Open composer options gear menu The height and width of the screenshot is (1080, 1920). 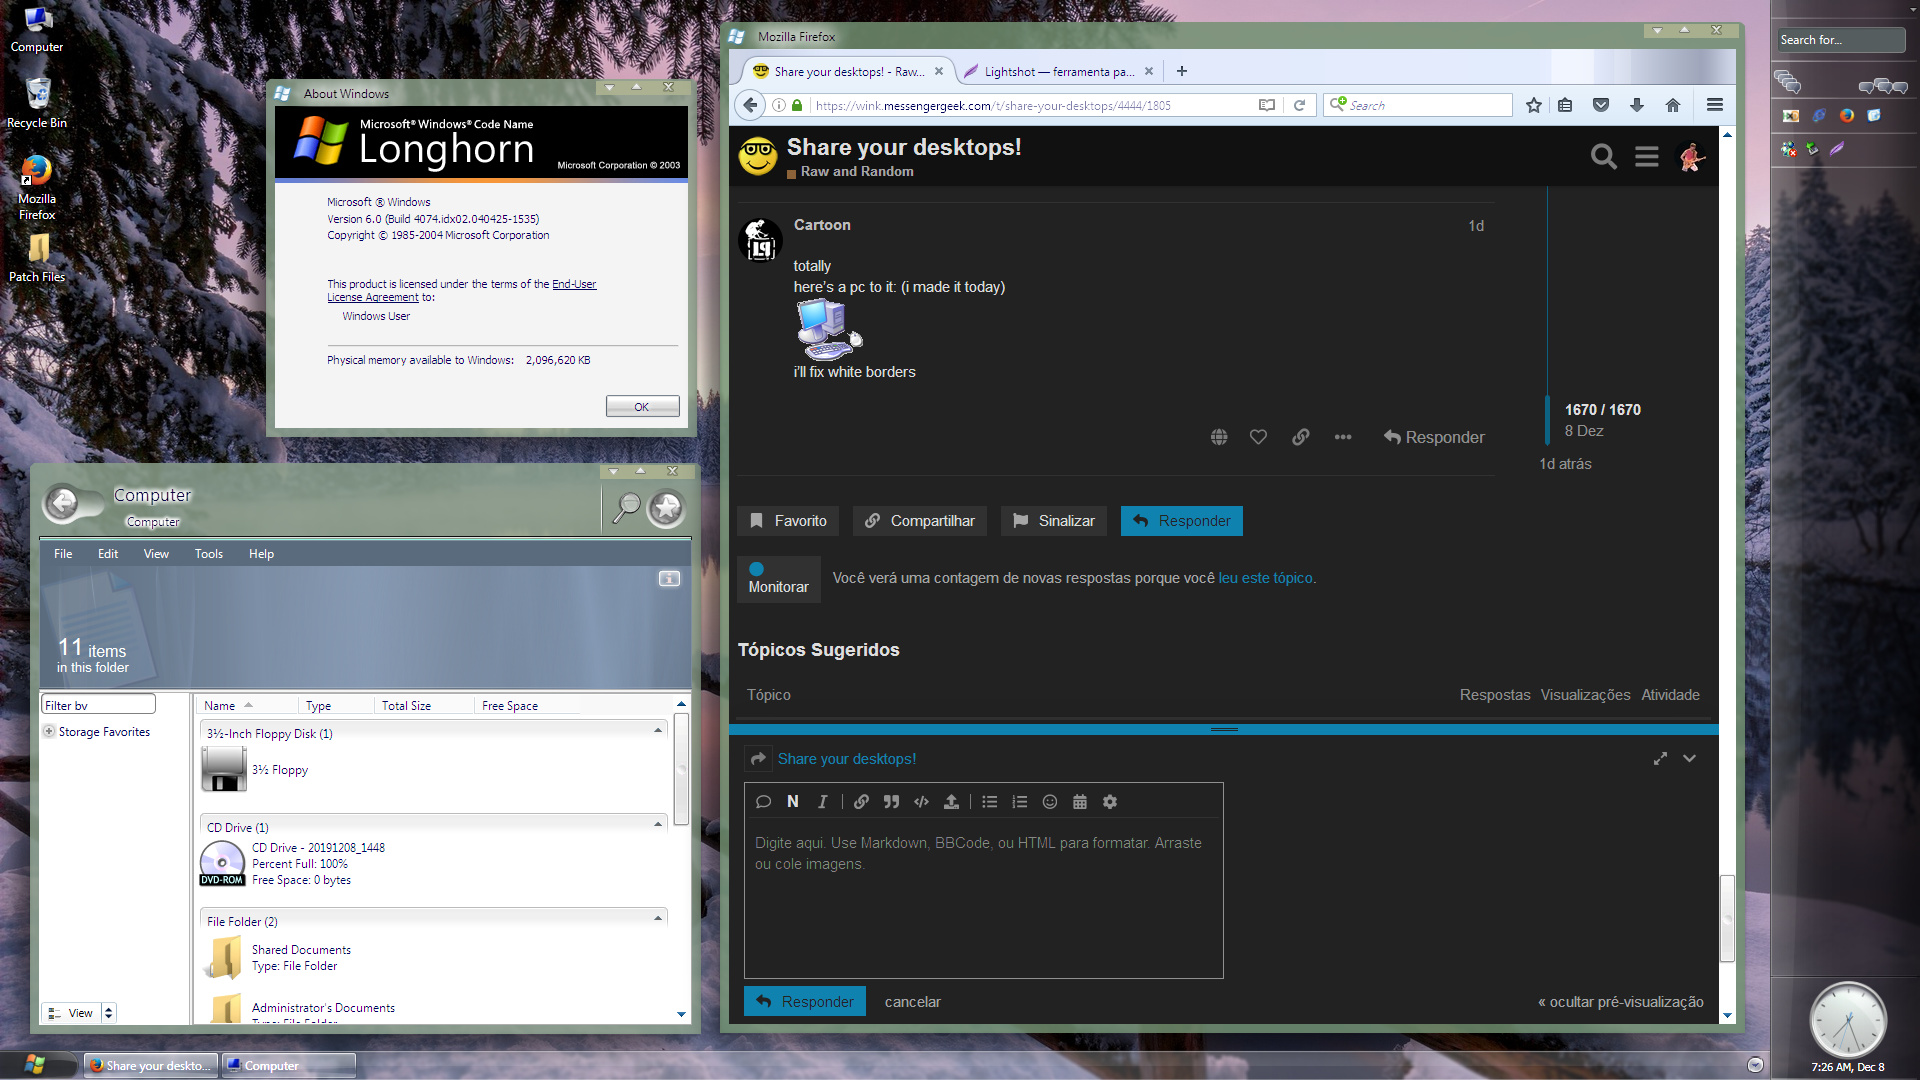tap(1110, 802)
